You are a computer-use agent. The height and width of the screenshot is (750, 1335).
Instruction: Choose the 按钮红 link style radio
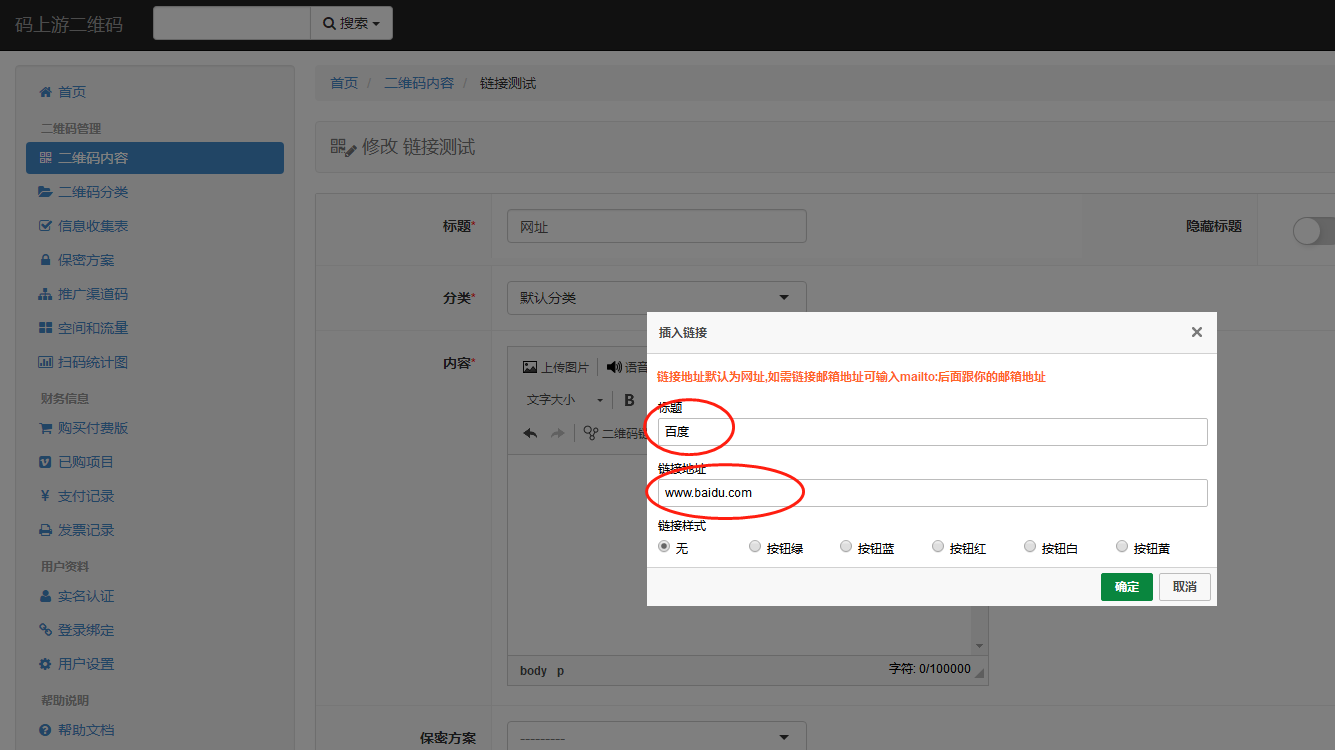coord(938,547)
